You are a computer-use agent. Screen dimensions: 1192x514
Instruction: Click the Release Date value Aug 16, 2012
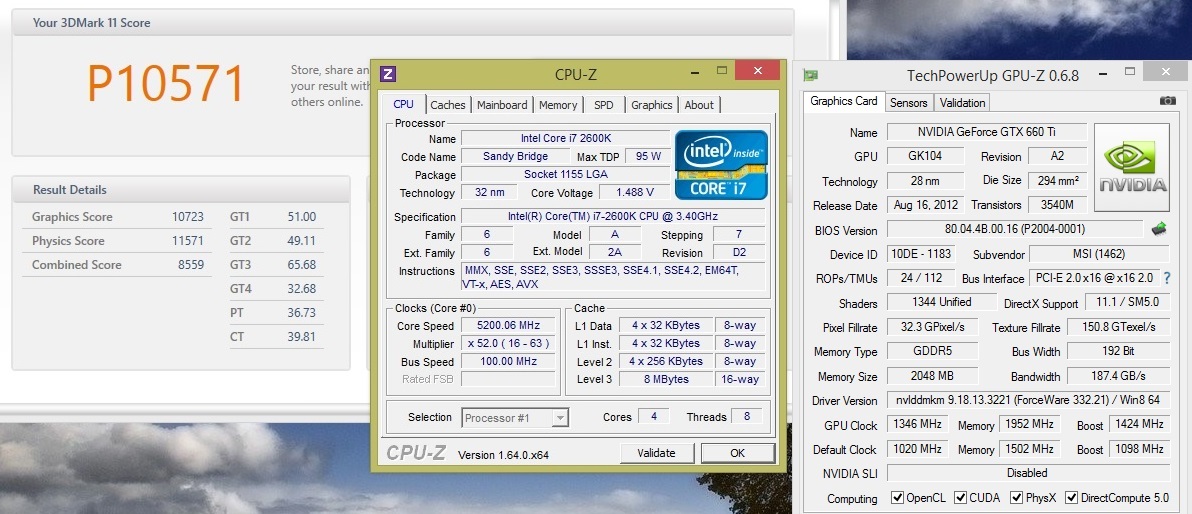click(925, 205)
